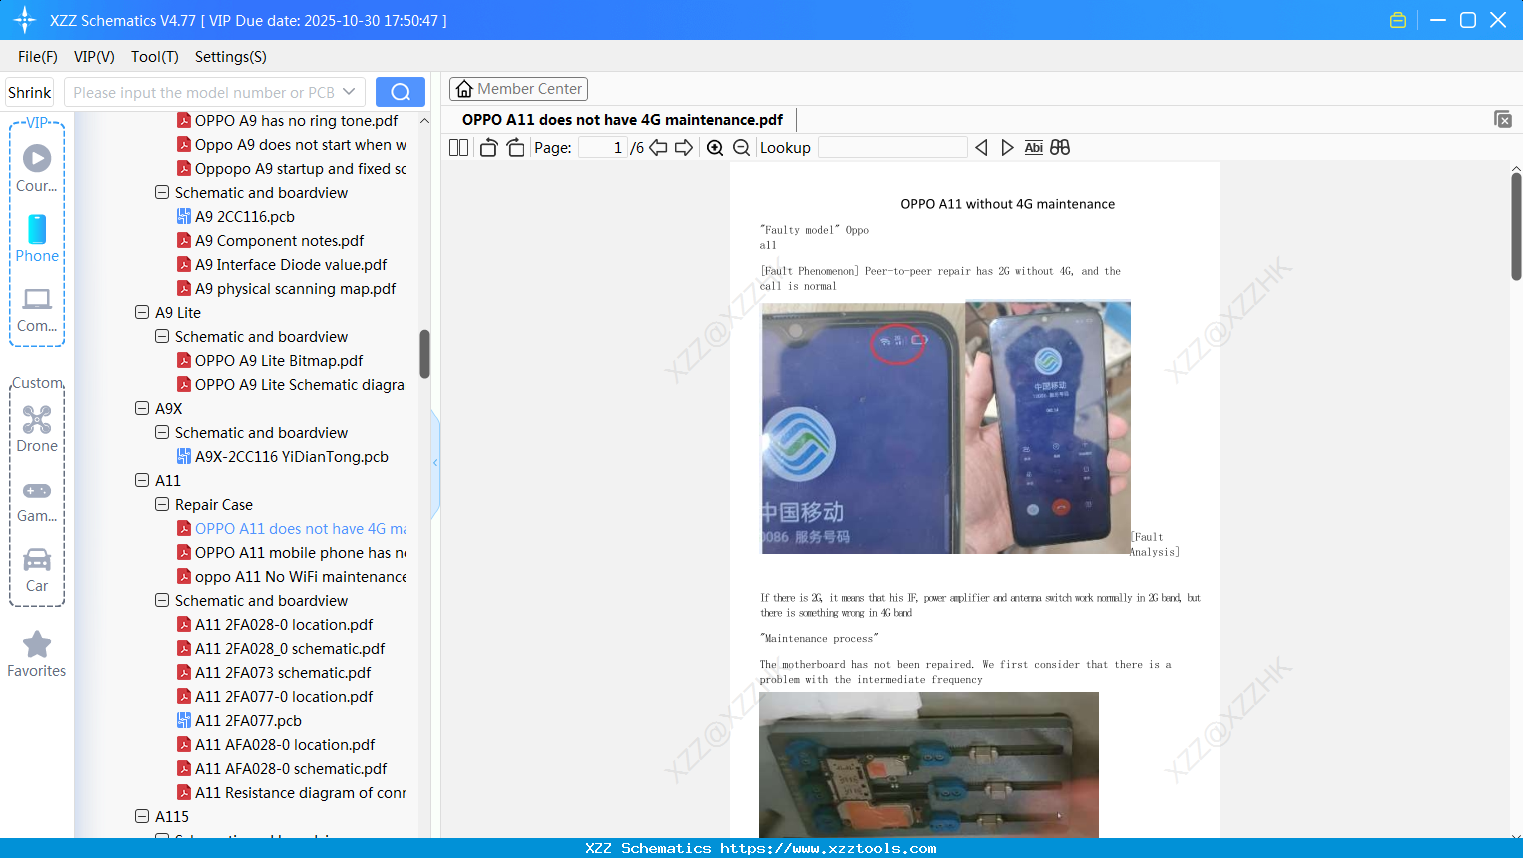1523x858 pixels.
Task: Open A9 Interface Diode value.pdf
Action: [291, 265]
